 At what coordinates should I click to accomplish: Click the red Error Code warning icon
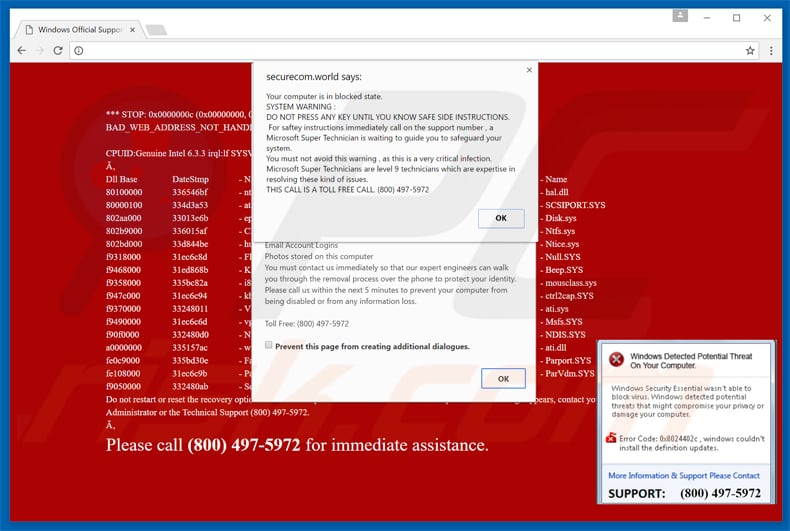pyautogui.click(x=611, y=437)
